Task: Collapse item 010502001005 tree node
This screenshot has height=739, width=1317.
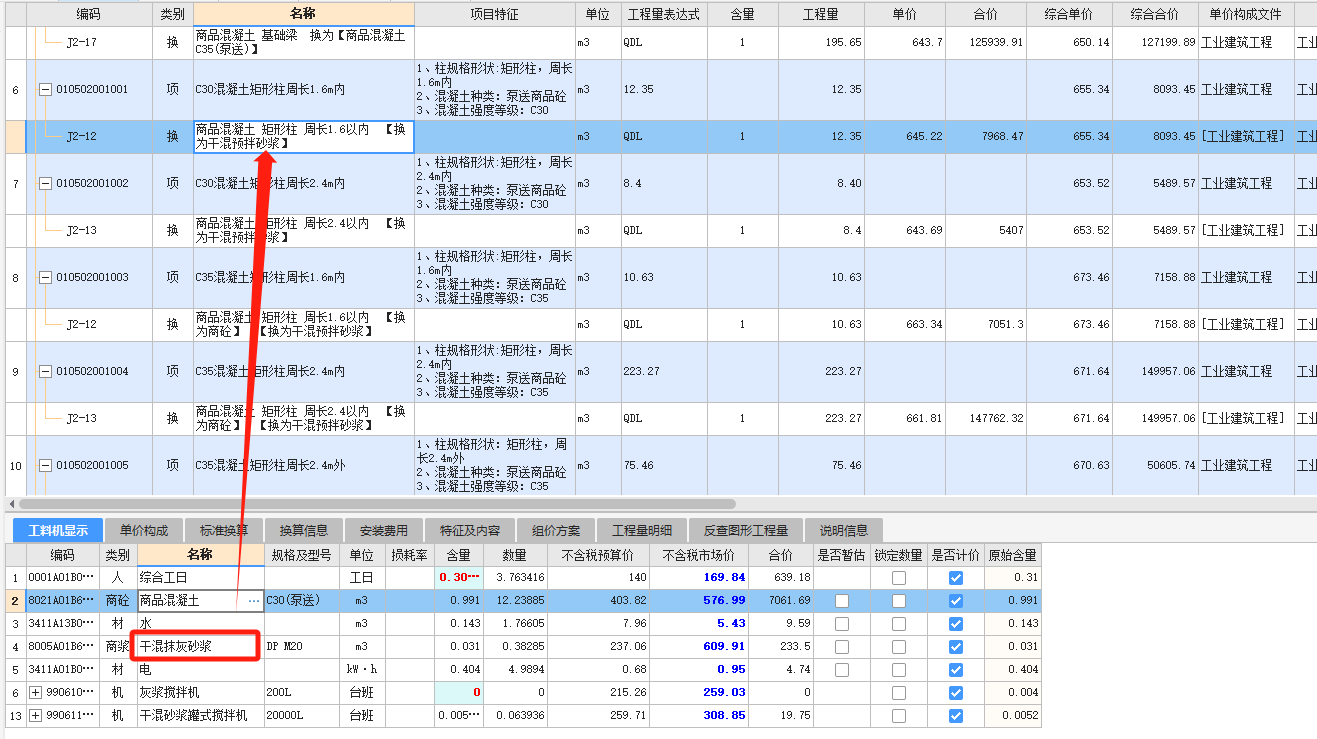Action: tap(45, 465)
